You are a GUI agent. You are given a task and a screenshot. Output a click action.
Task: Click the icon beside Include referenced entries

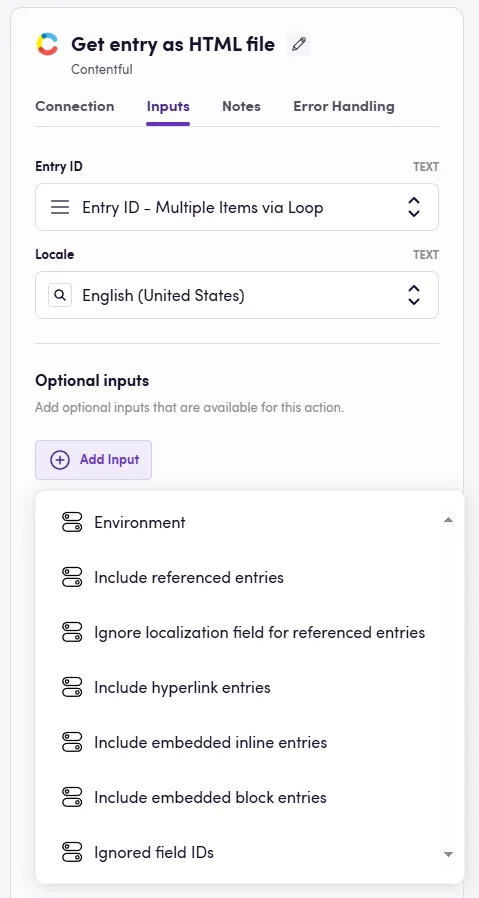72,577
